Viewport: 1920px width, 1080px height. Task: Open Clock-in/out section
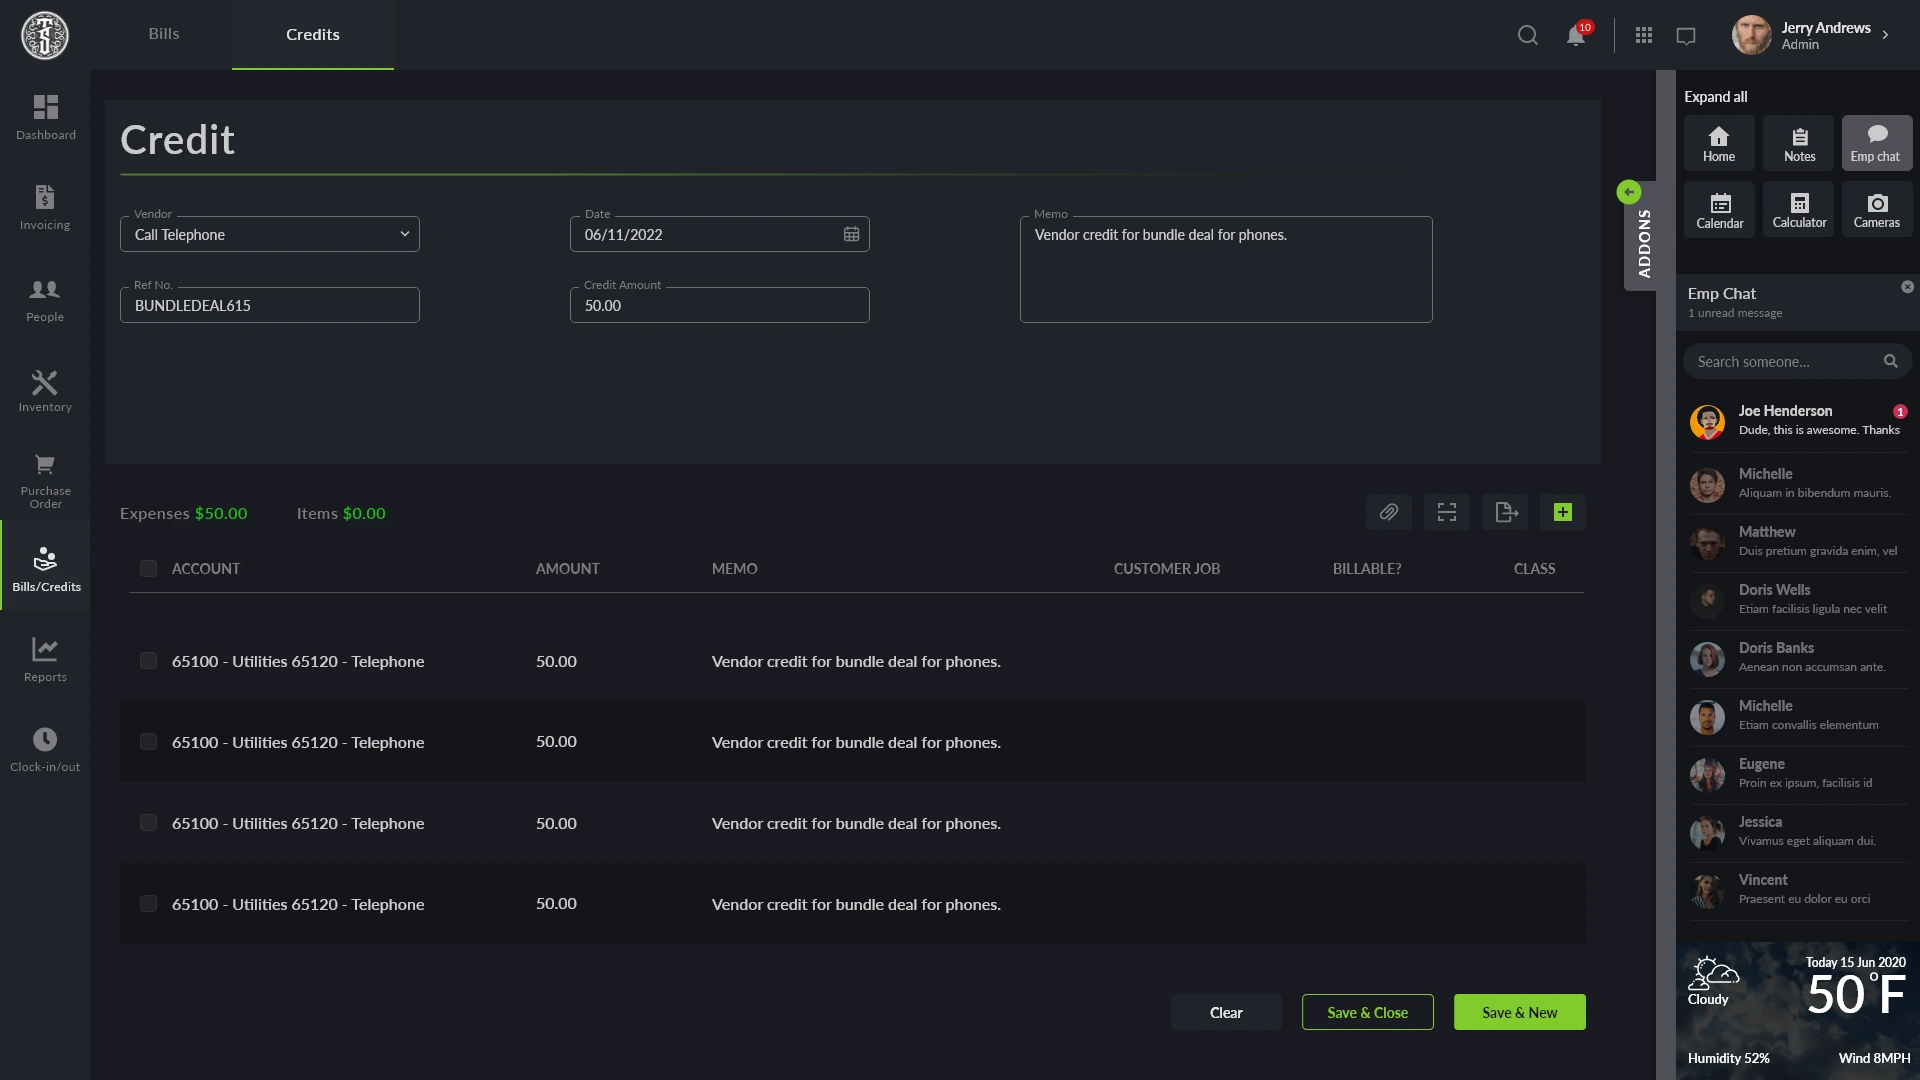tap(45, 750)
